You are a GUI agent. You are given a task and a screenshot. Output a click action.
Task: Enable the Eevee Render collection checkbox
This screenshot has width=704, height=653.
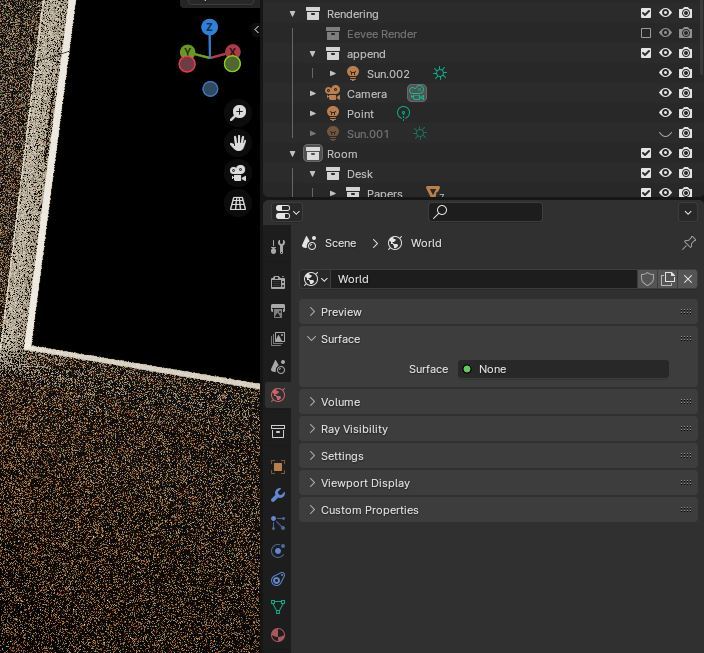click(646, 33)
